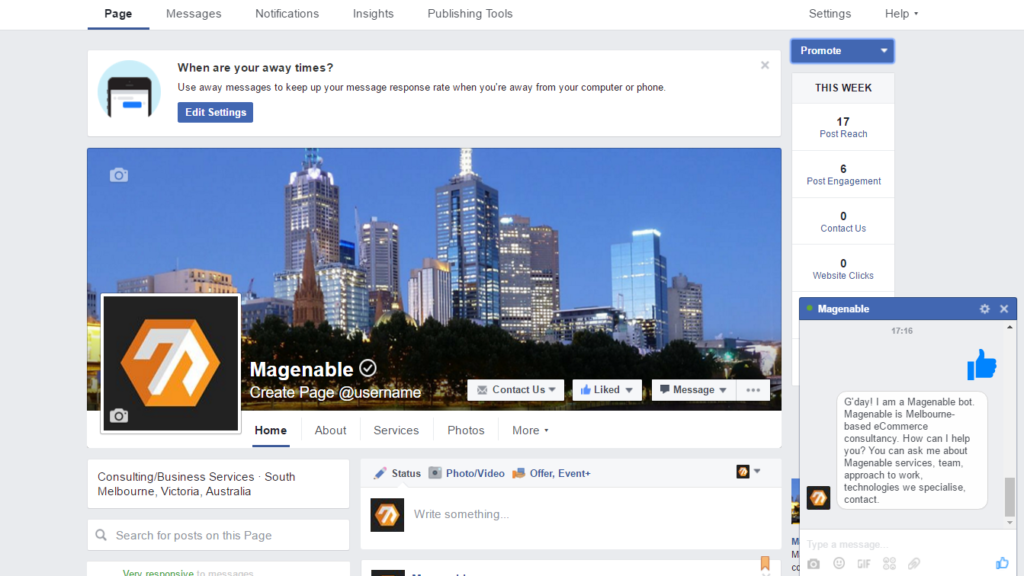Open page Settings
The height and width of the screenshot is (576, 1024).
[829, 14]
